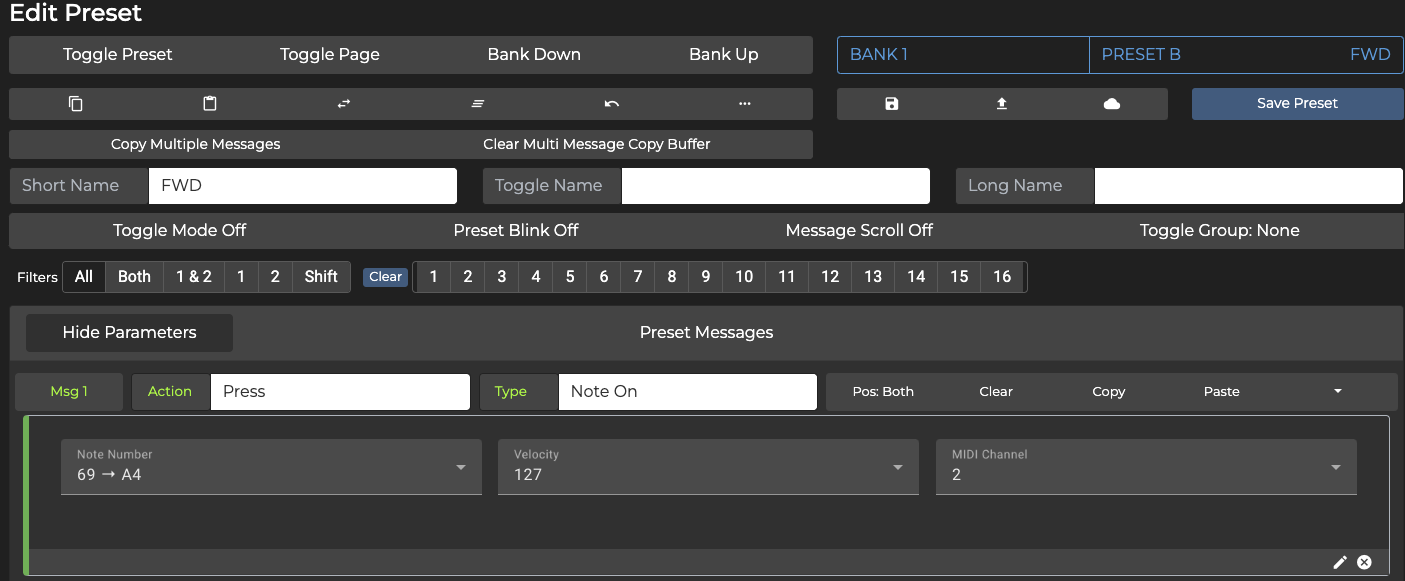1405x581 pixels.
Task: Click the swap arrows icon
Action: [x=344, y=104]
